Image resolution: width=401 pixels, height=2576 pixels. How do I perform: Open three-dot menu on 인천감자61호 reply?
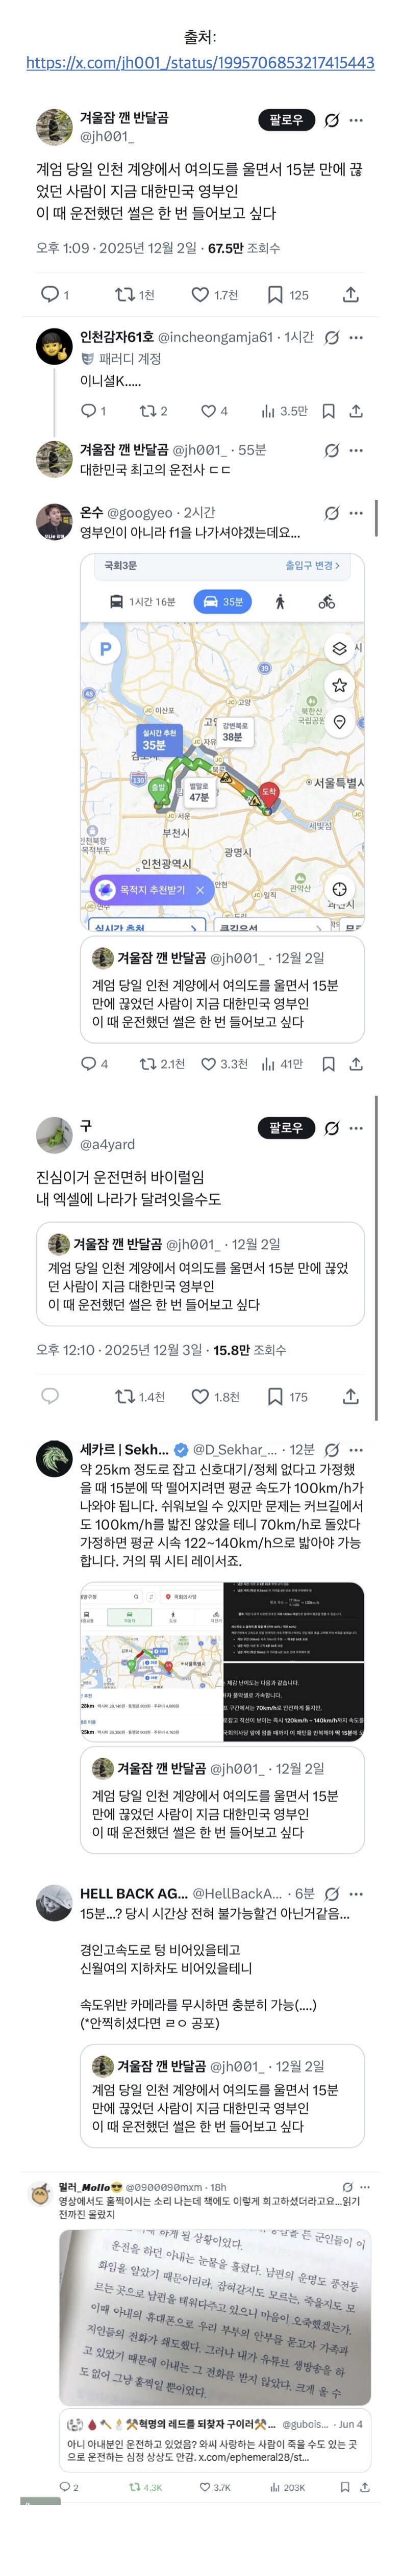coord(356,338)
